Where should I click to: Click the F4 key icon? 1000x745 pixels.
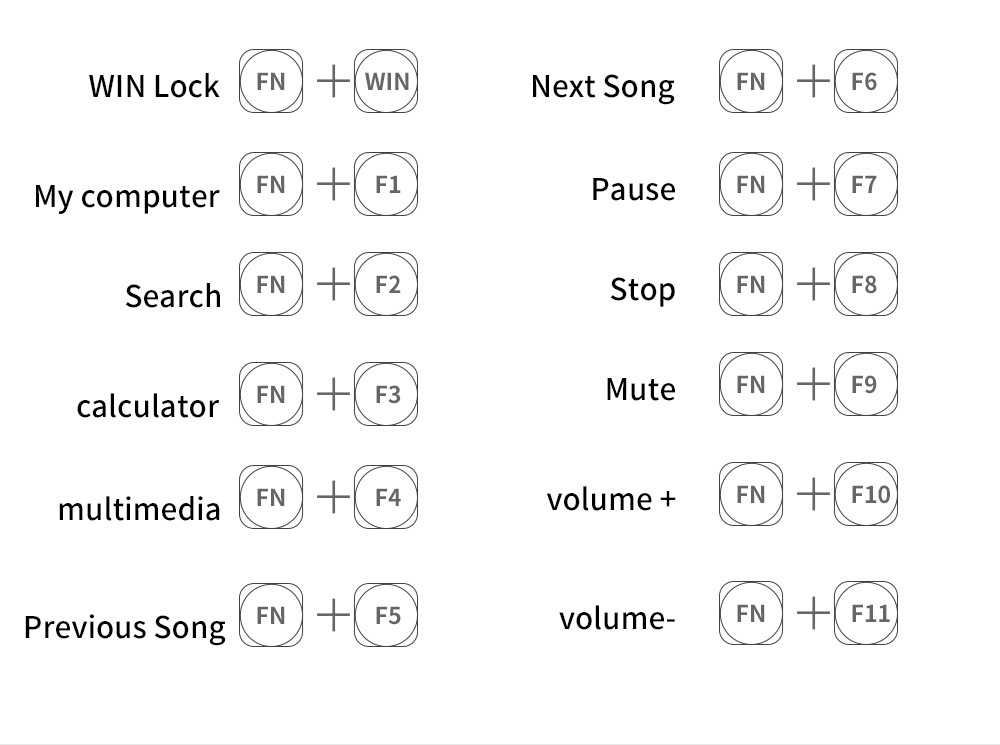386,497
